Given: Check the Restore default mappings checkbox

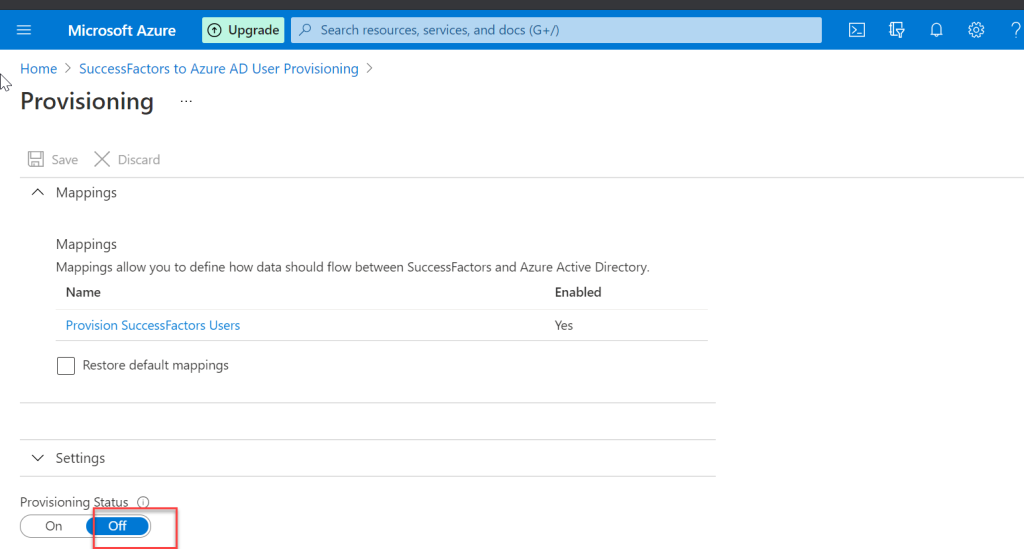Looking at the screenshot, I should point(66,366).
